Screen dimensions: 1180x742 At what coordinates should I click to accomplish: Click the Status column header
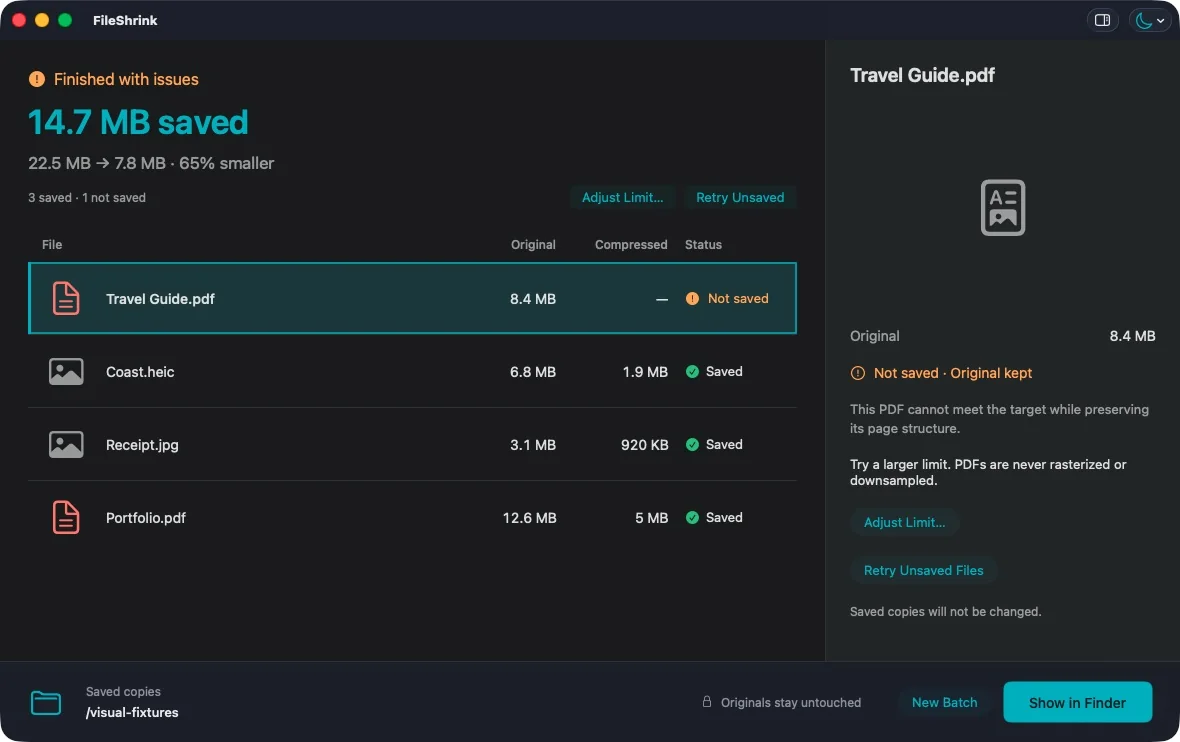[x=703, y=245]
